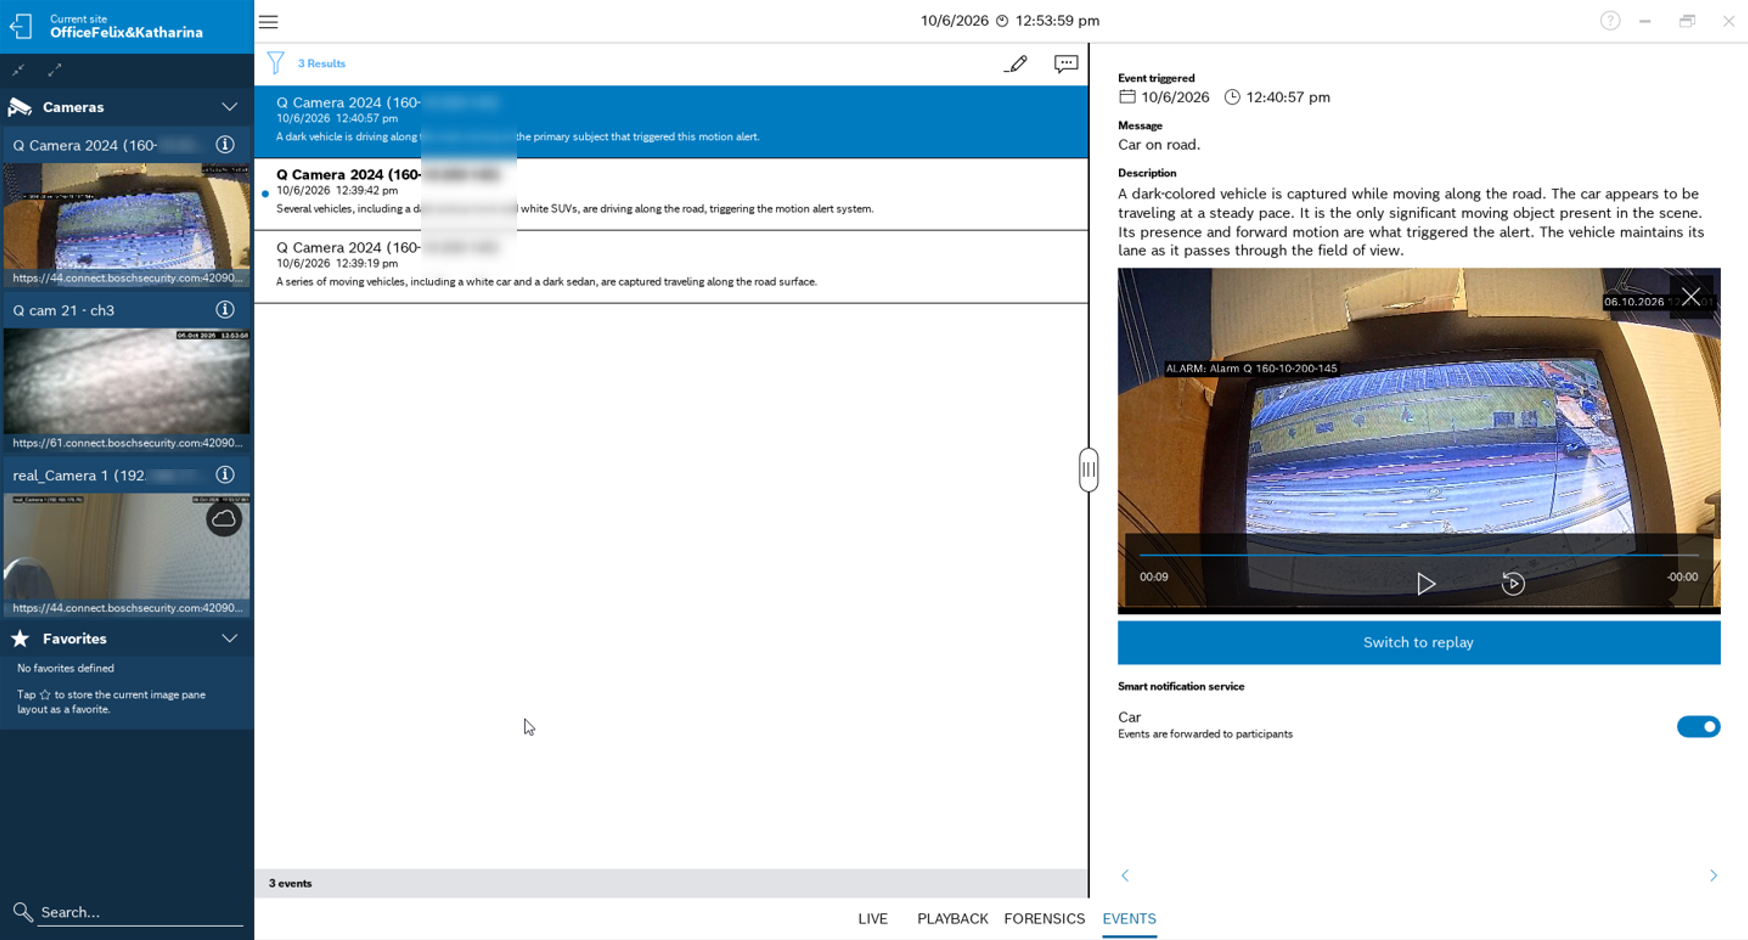Image resolution: width=1748 pixels, height=940 pixels.
Task: Click the expand arrows icon in sidebar
Action: point(55,70)
